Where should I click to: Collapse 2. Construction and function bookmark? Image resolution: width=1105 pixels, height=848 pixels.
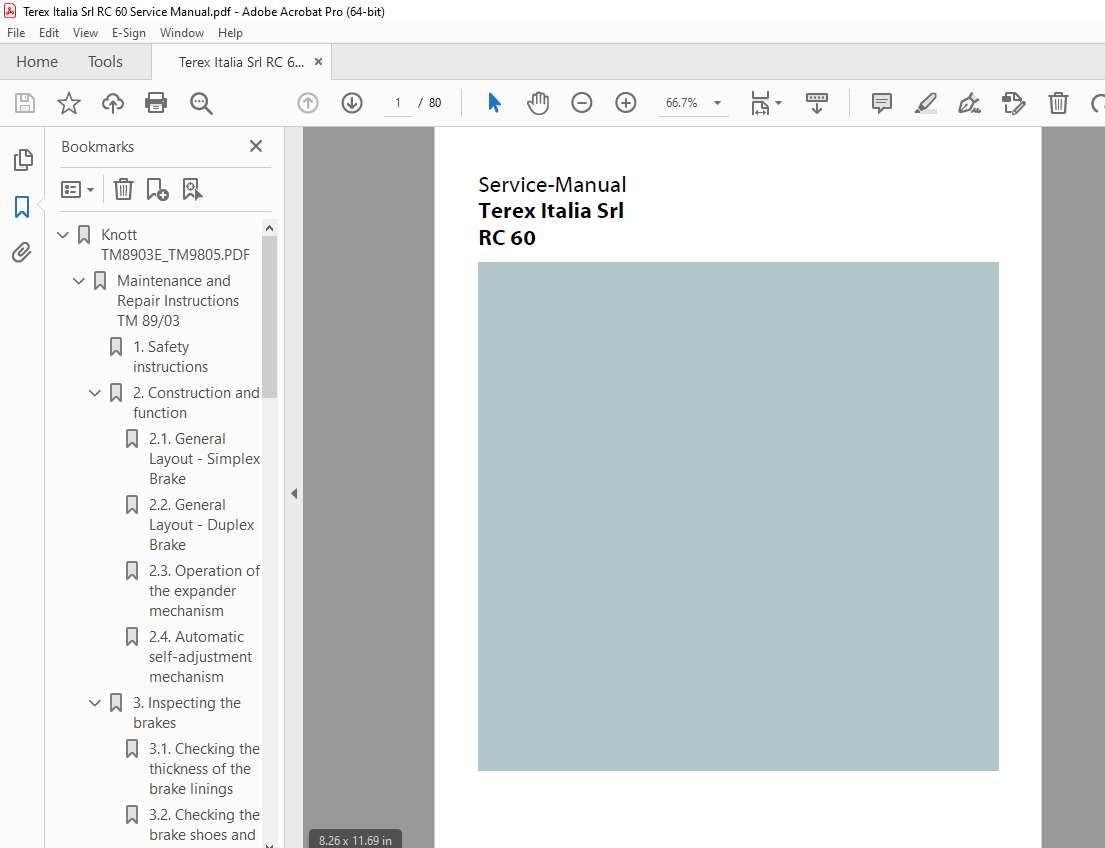click(94, 393)
